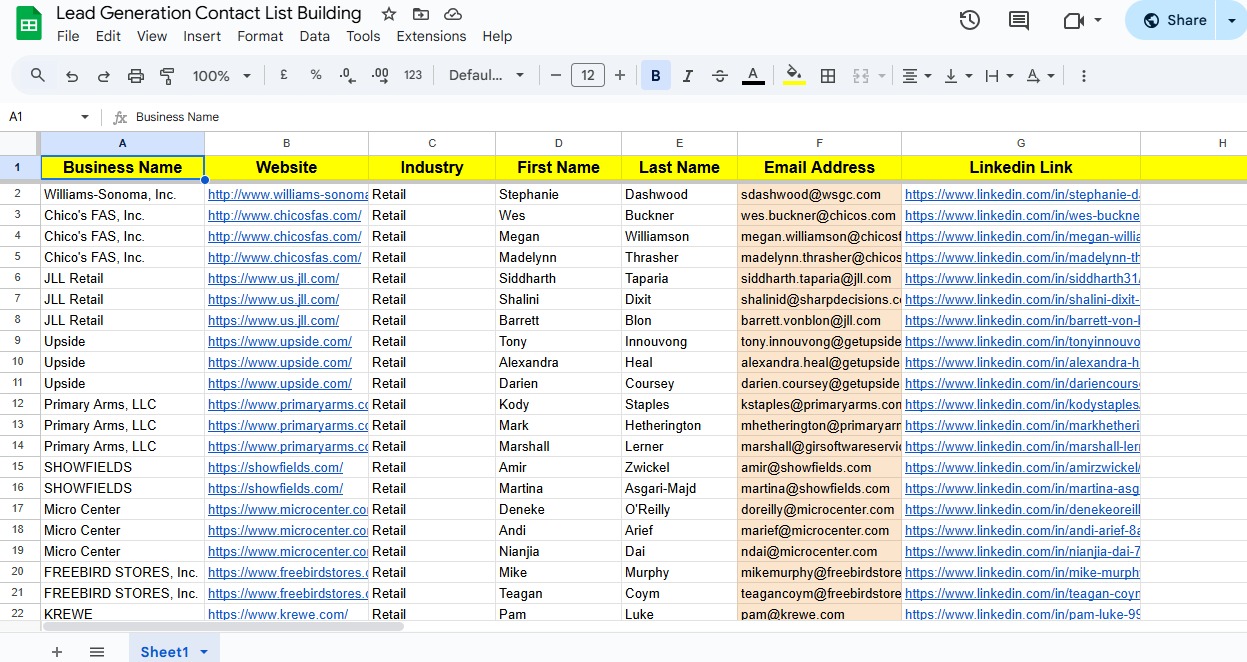Screen dimensions: 1247x662
Task: Open the Extensions menu
Action: [431, 36]
